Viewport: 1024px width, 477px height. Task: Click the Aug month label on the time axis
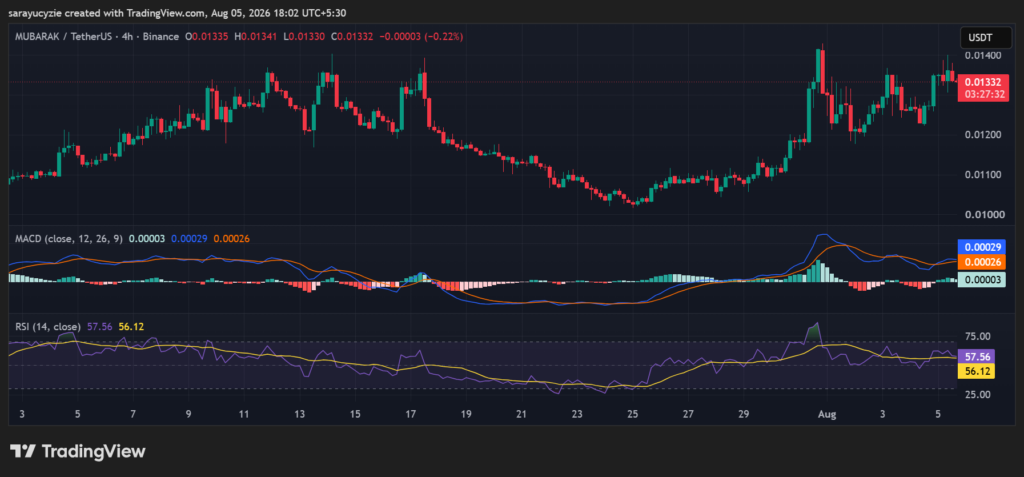[827, 414]
